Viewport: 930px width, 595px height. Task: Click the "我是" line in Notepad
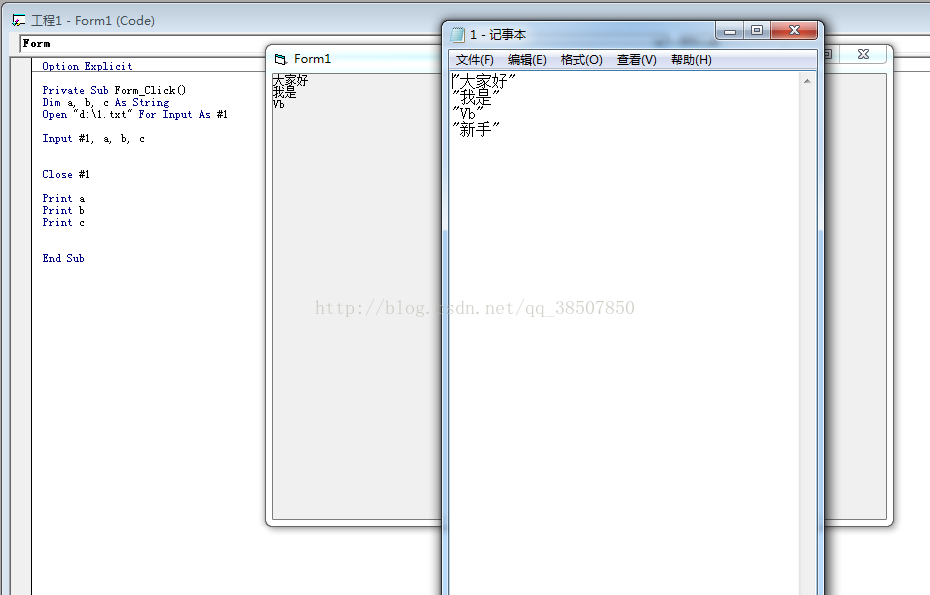point(476,97)
